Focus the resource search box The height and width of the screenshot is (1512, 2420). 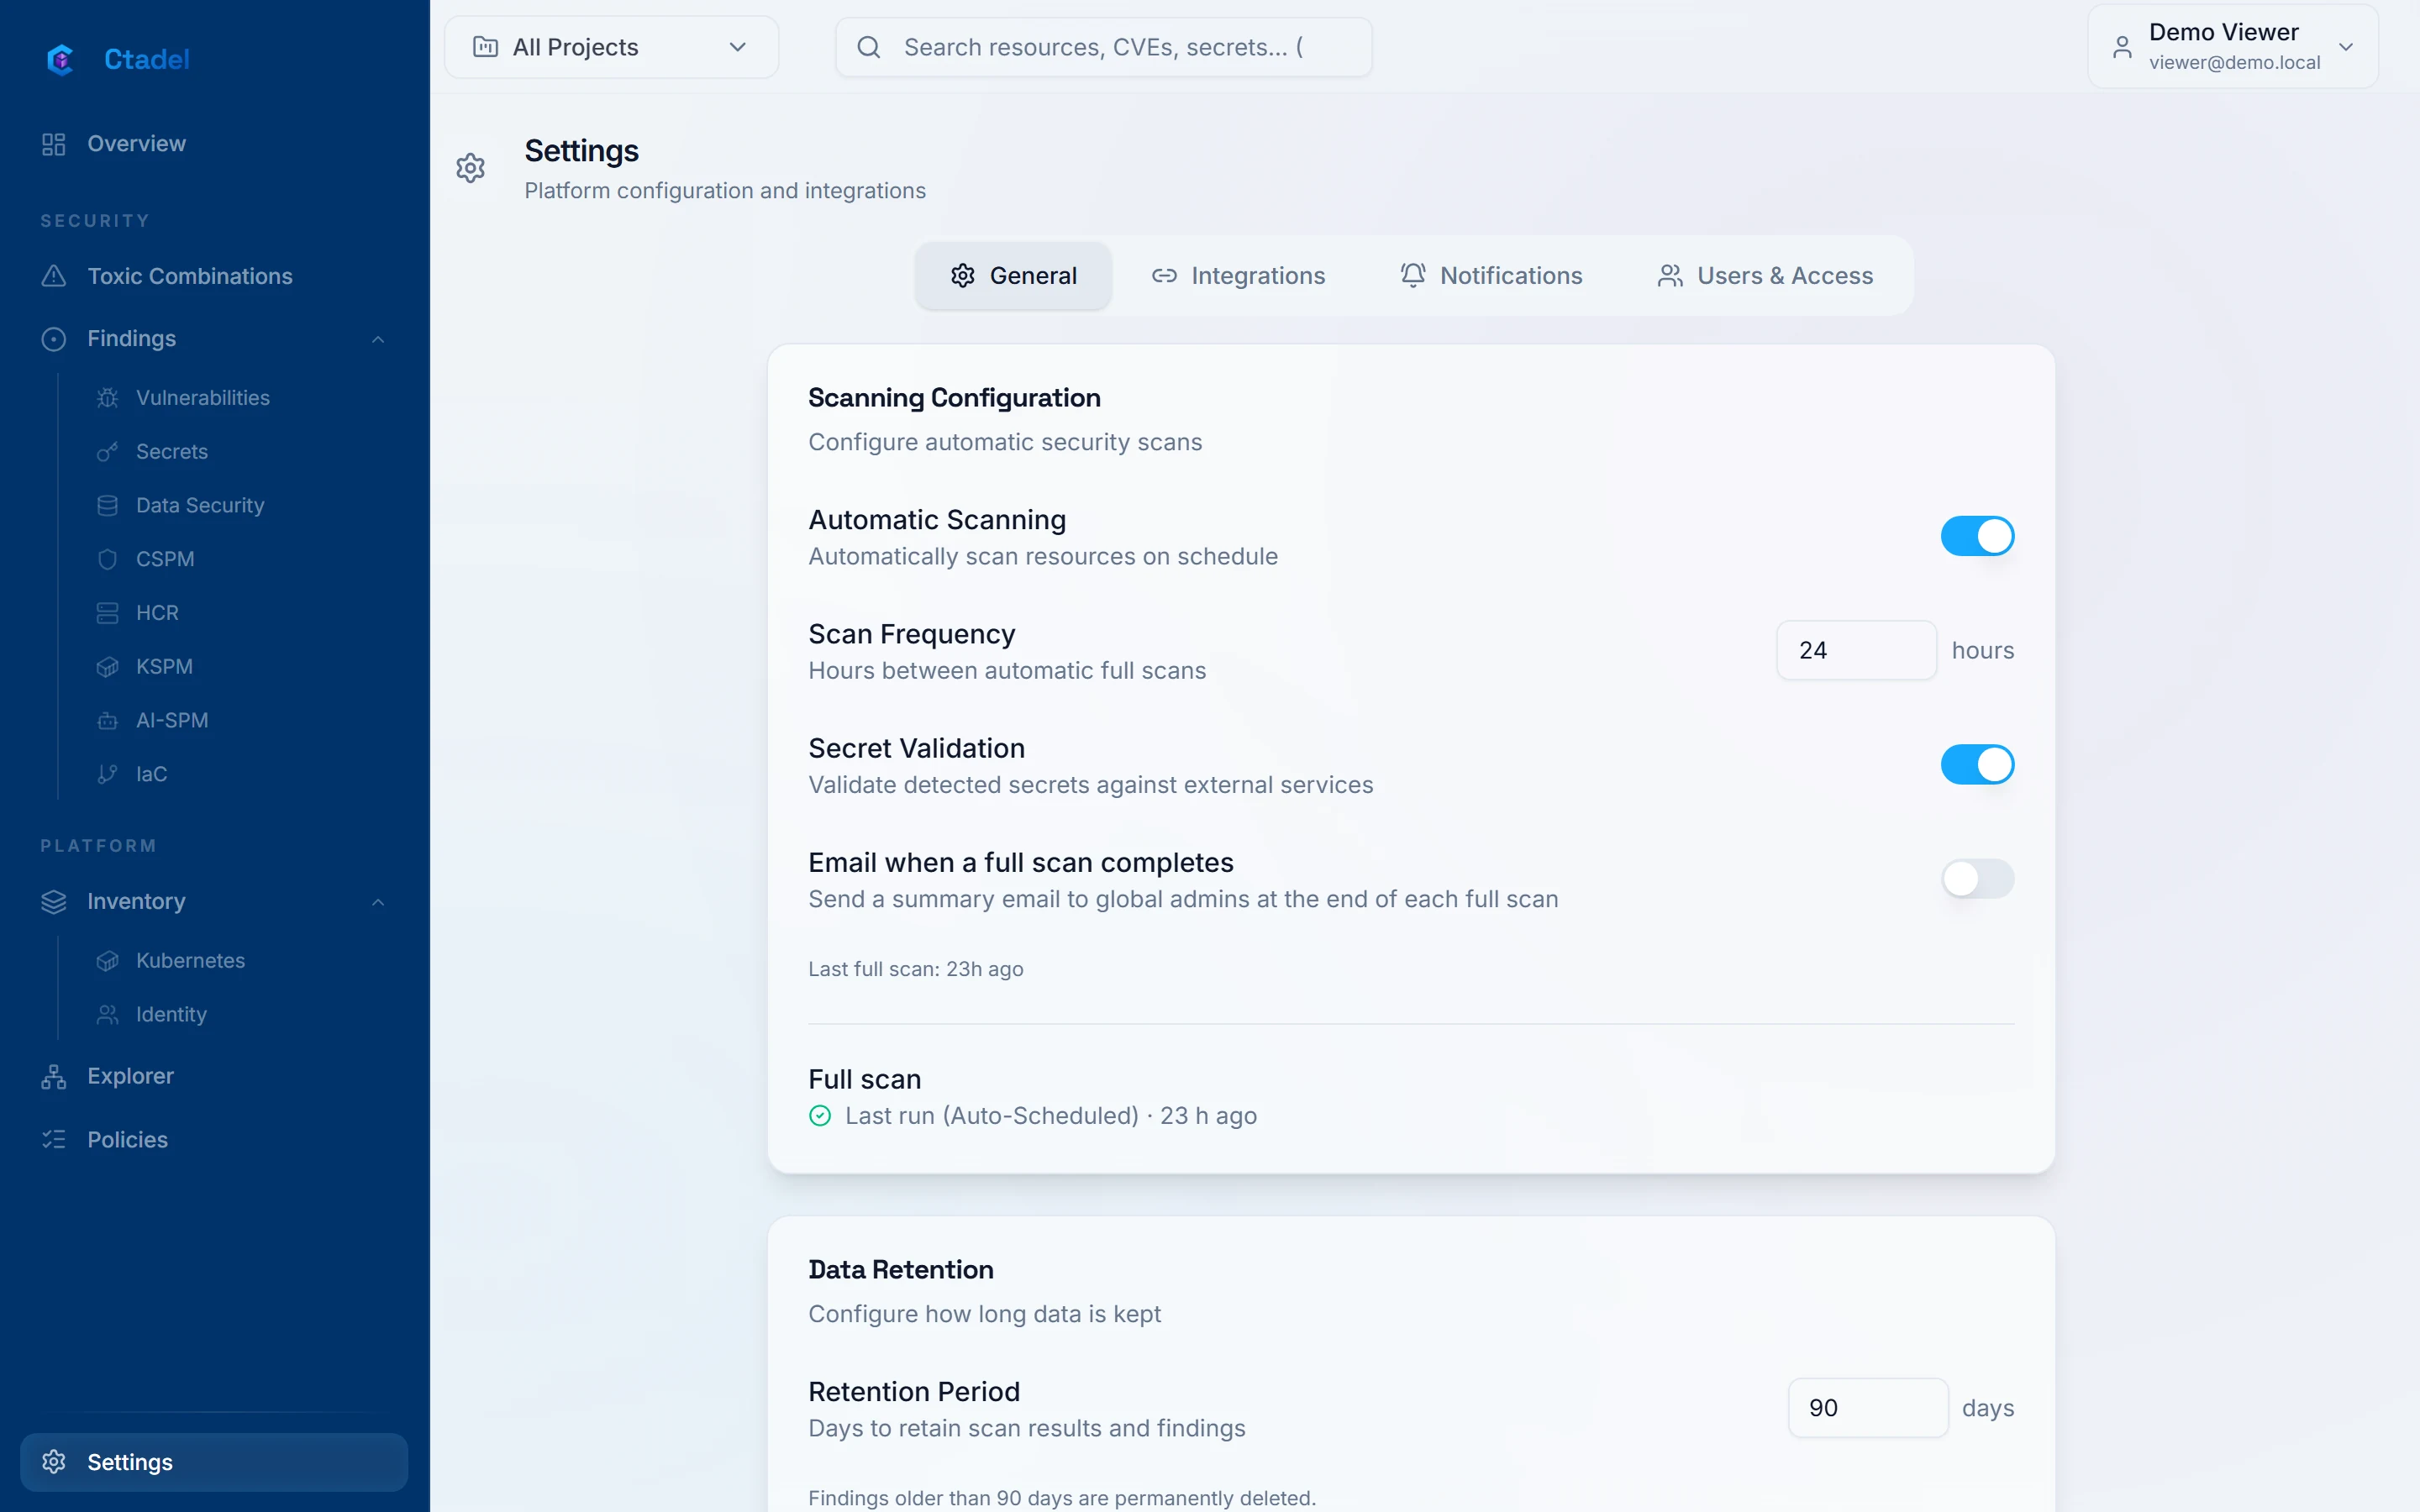point(1103,47)
